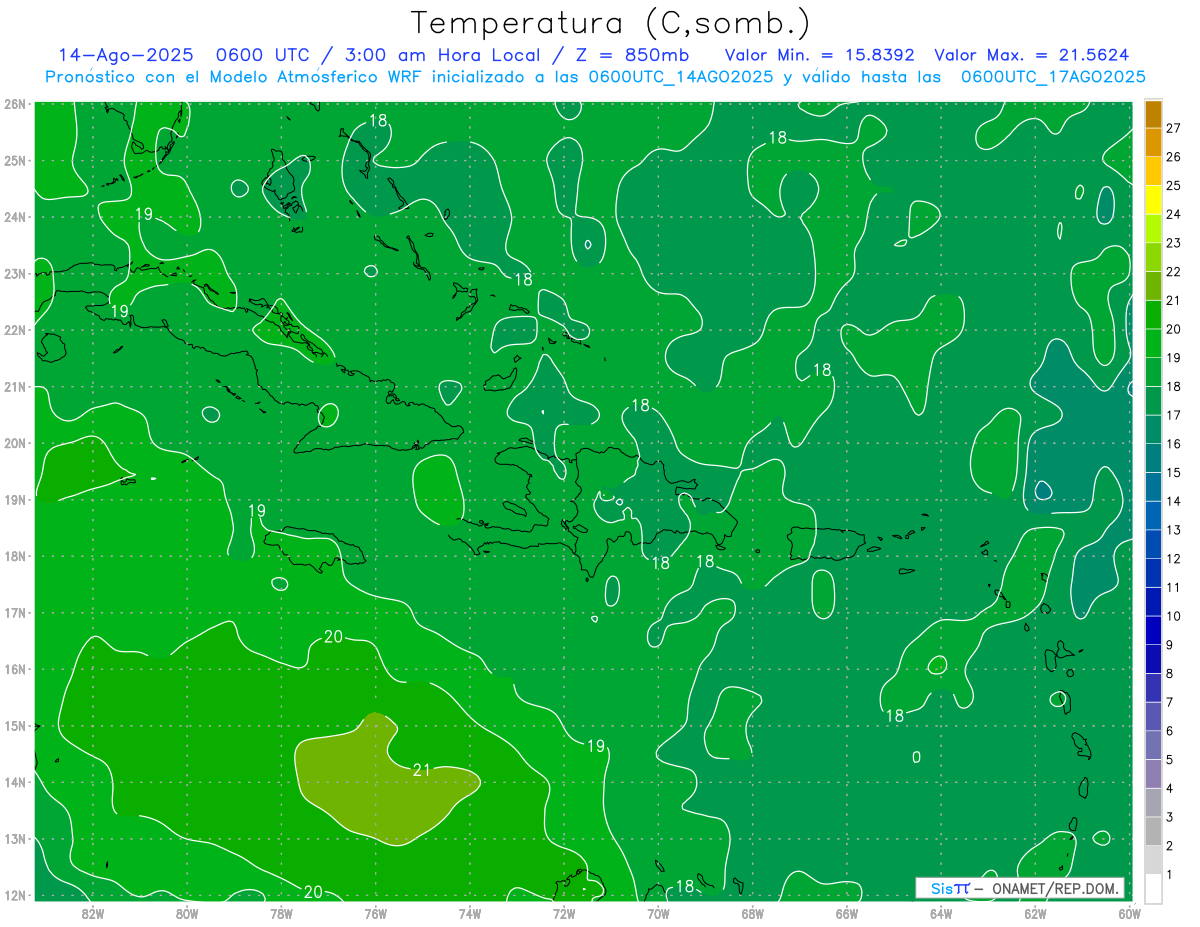The height and width of the screenshot is (927, 1200).
Task: Pick the orange swatch between 26 and 27
Action: point(1152,143)
